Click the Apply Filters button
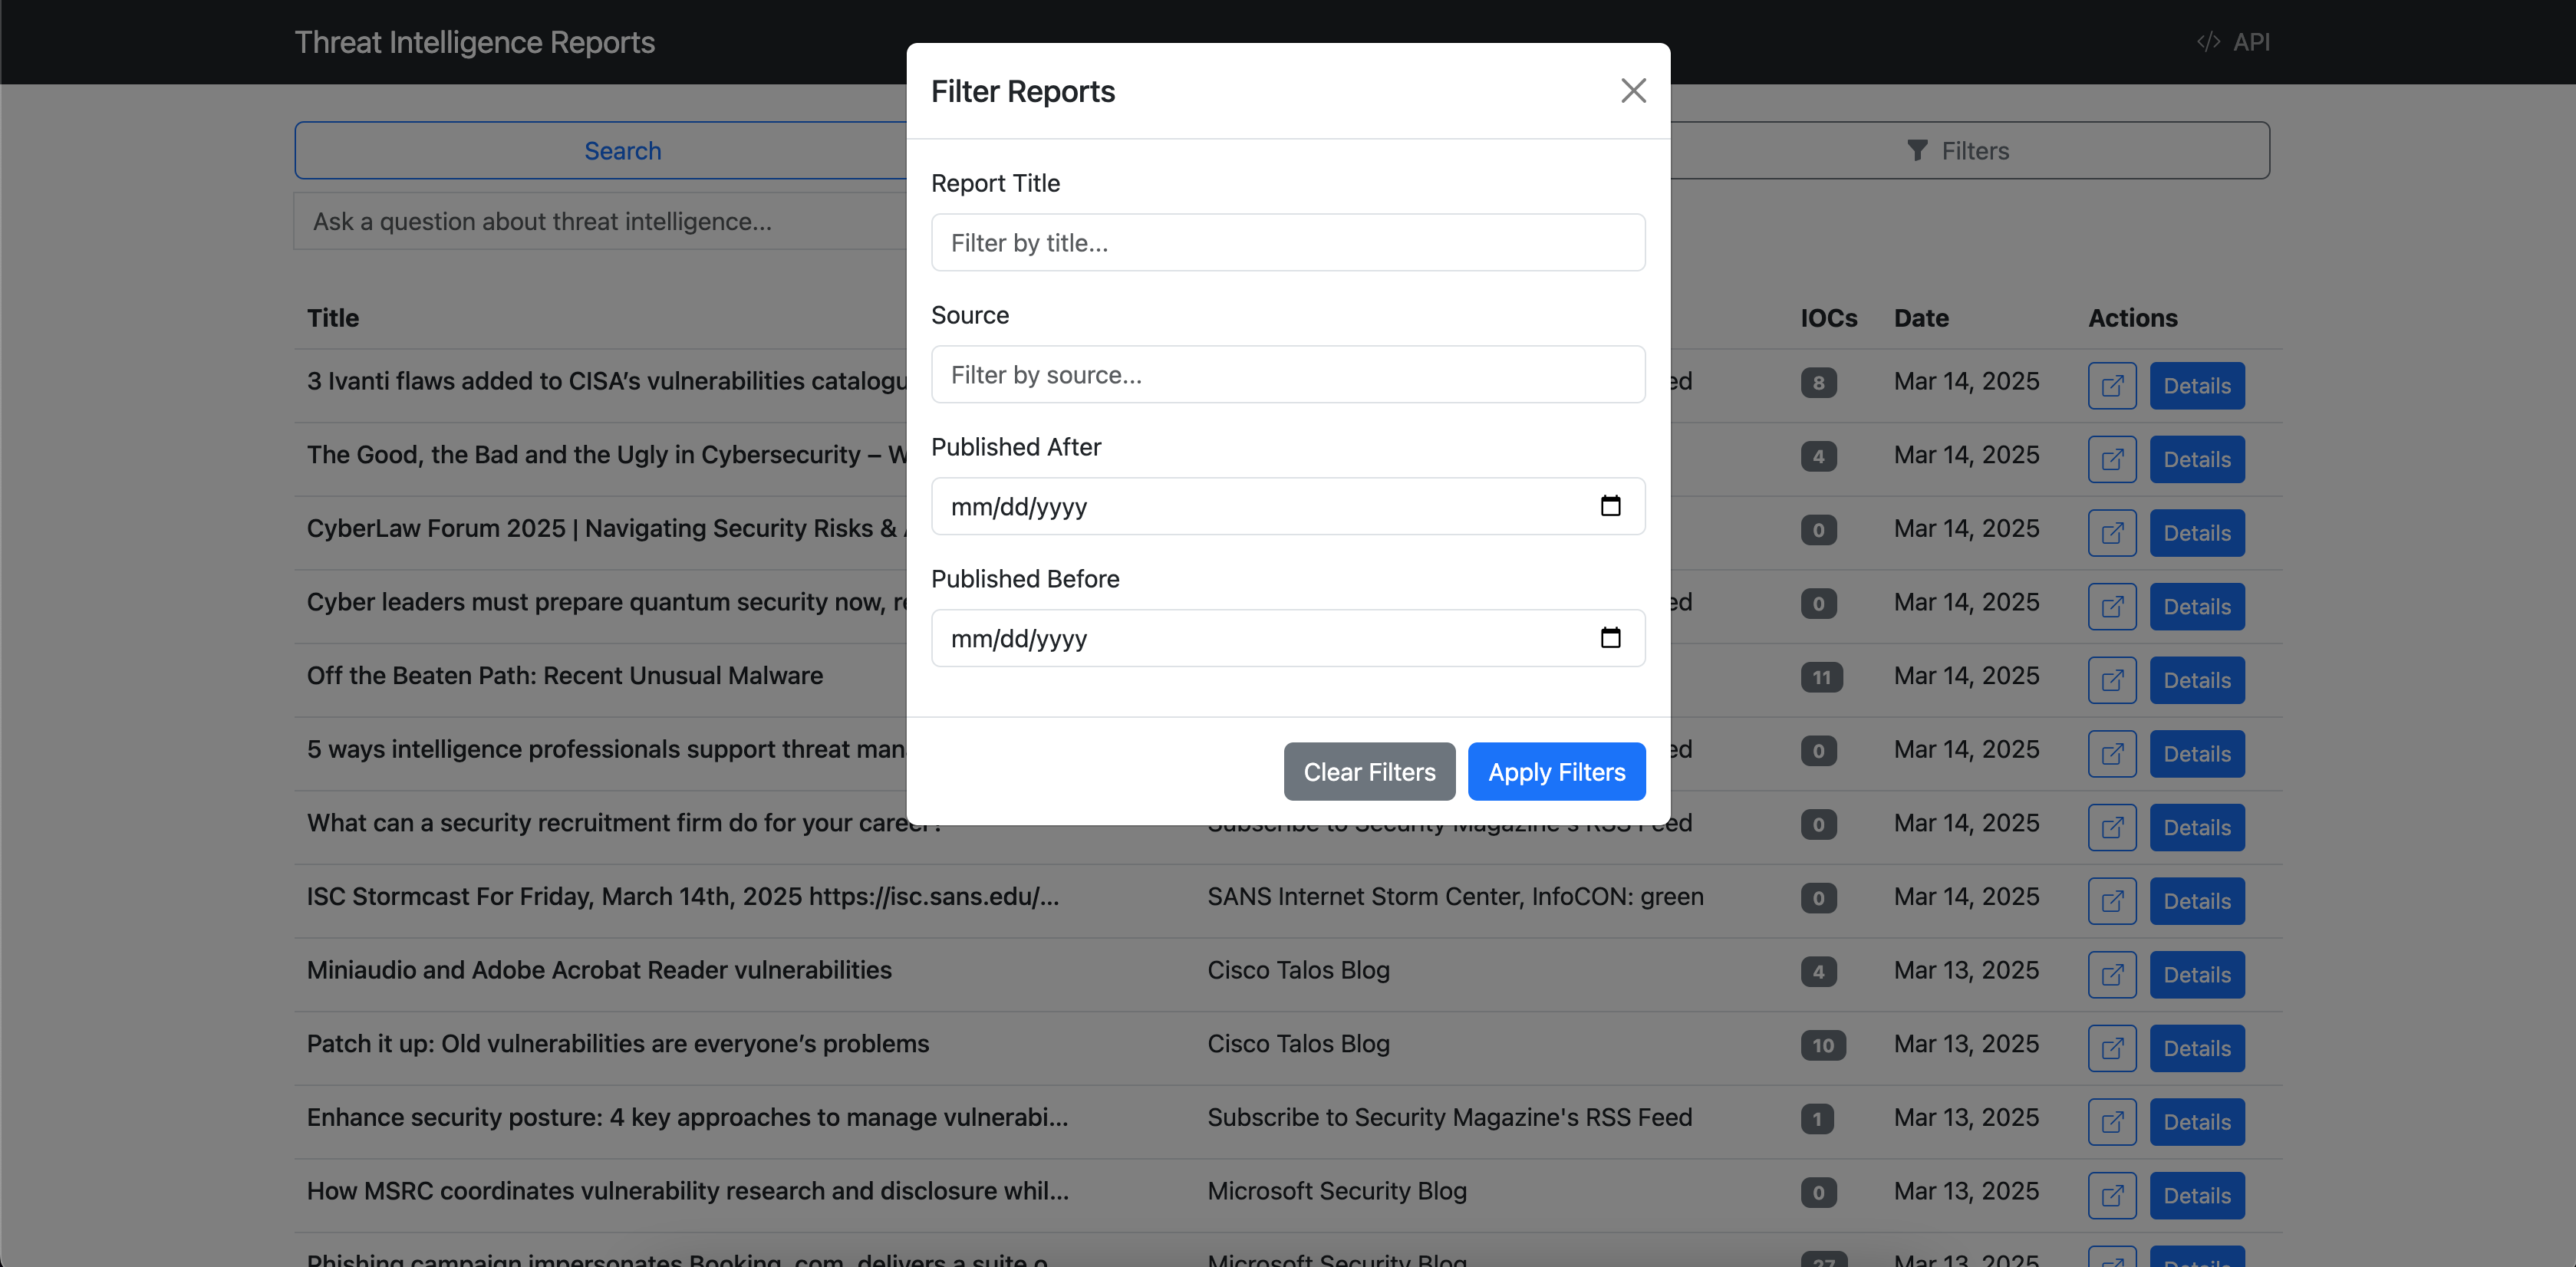Screen dimensions: 2576x1267 point(1556,772)
